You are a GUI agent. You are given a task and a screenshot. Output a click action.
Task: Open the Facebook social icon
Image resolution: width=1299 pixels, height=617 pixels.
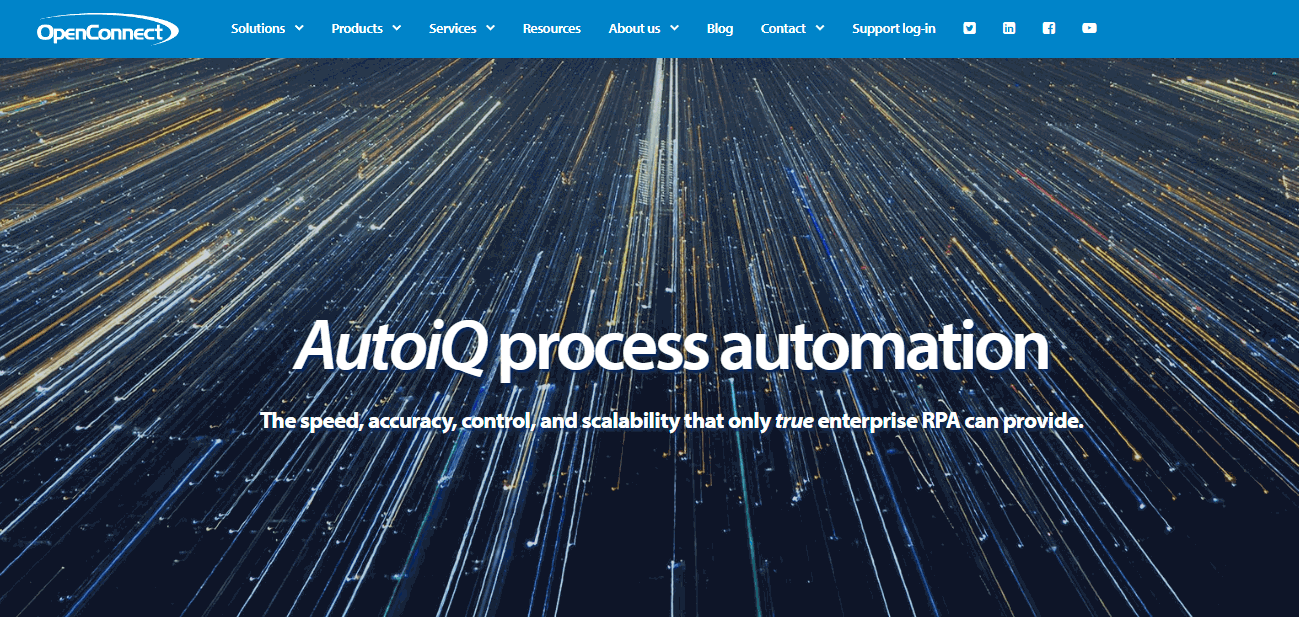(x=1049, y=28)
